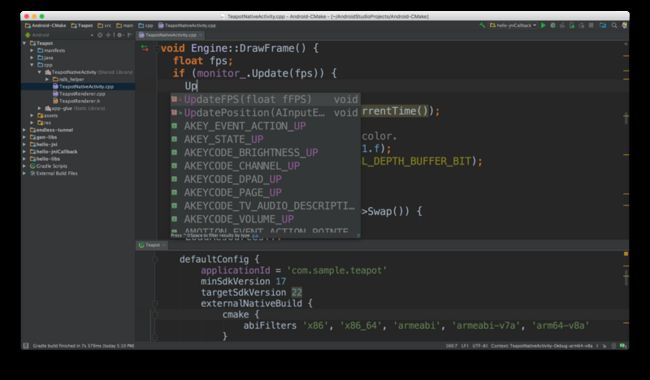Choose AKEYCODE_CHANNEL_UP completion suggestion
650x380 pixels.
pyautogui.click(x=265, y=166)
